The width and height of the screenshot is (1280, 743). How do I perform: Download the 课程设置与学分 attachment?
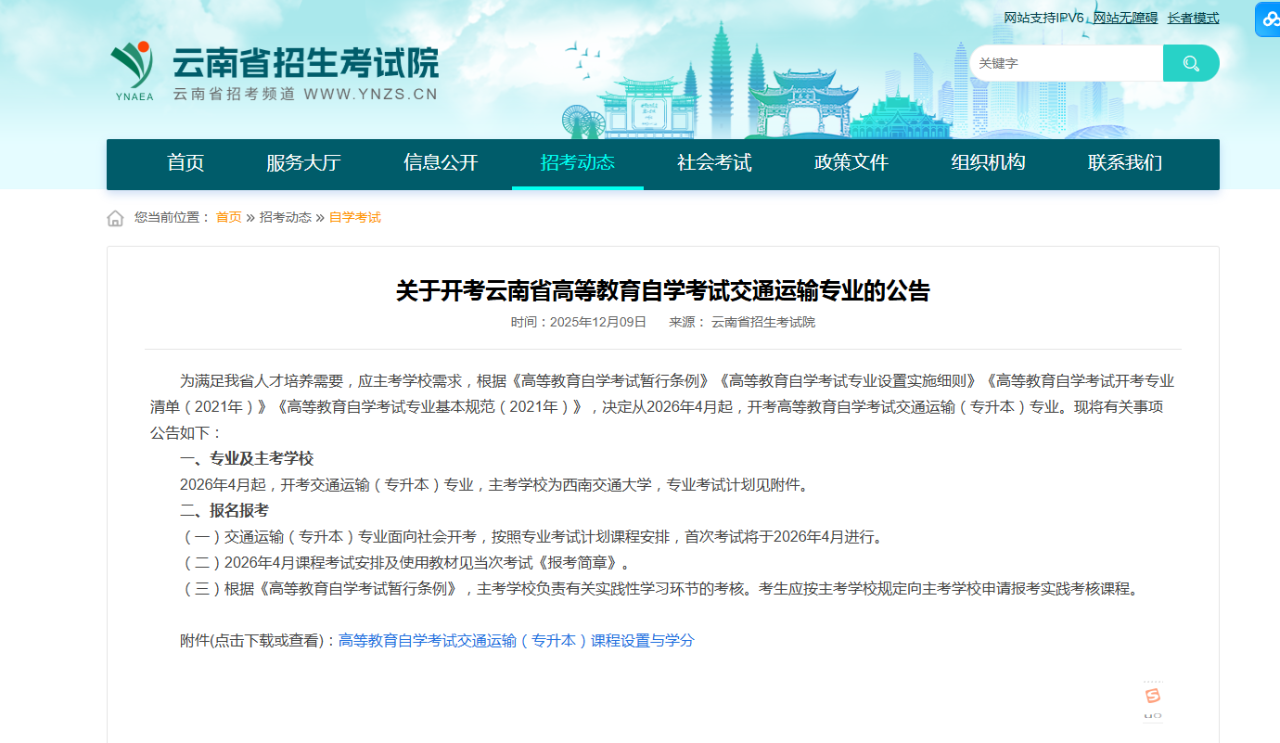coord(516,640)
